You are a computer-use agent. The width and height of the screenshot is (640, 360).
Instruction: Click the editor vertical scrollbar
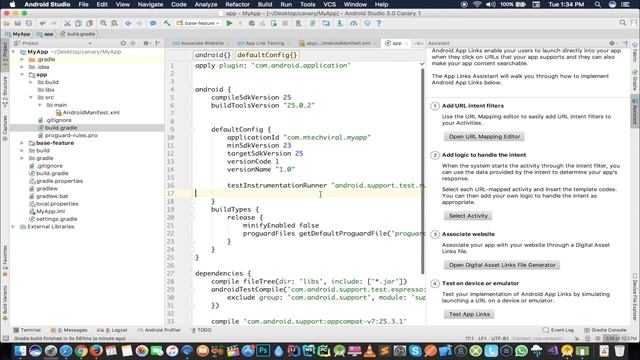click(x=422, y=171)
